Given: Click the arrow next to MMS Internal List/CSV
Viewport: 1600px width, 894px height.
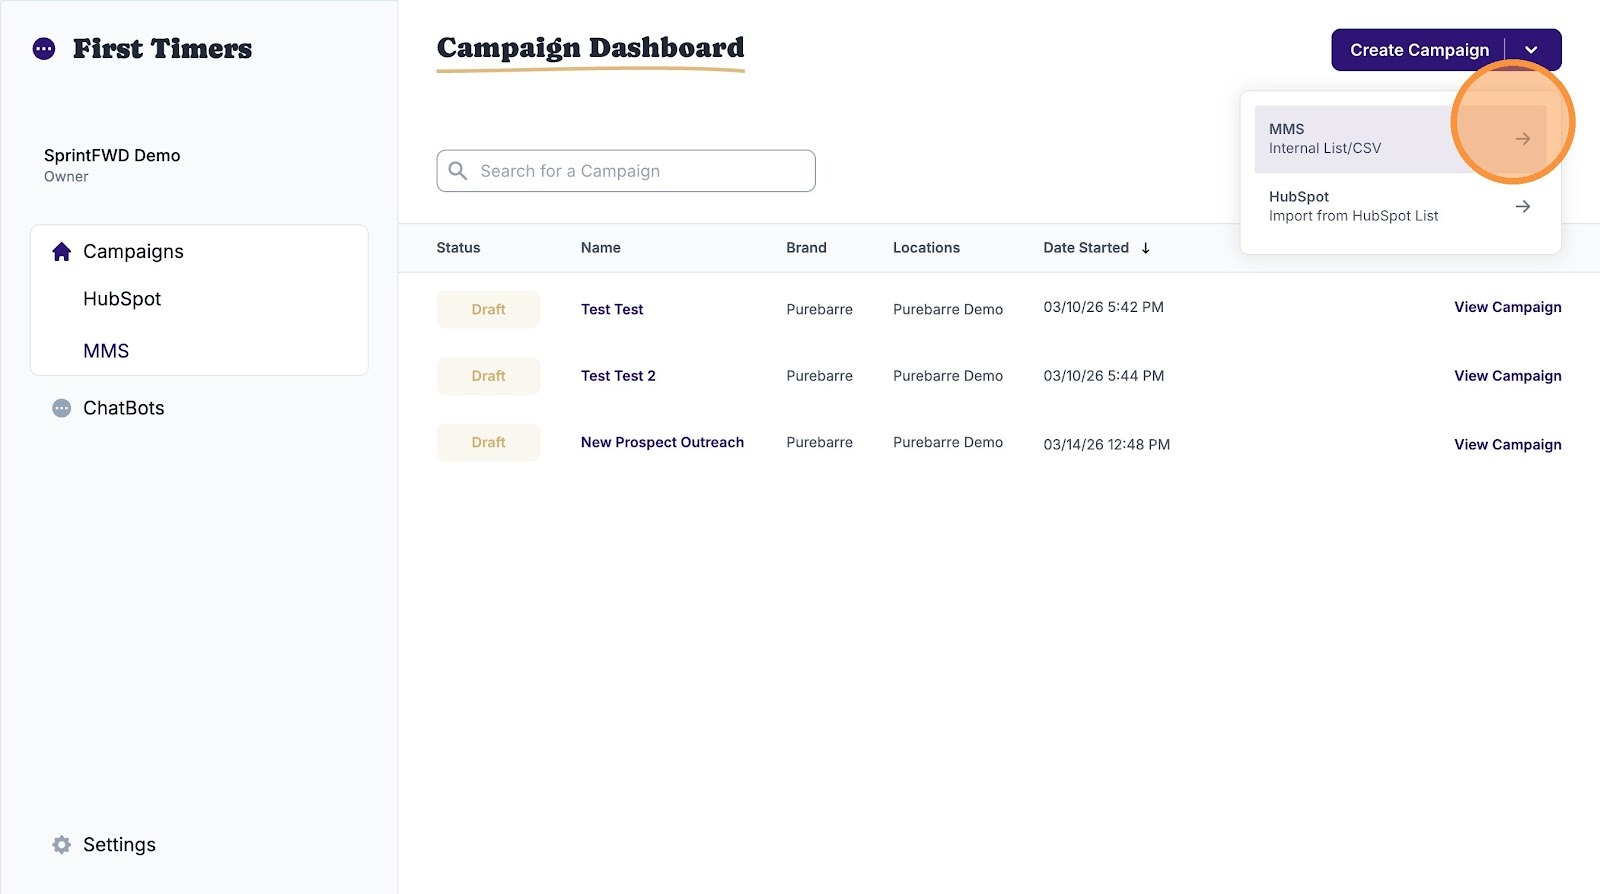Looking at the screenshot, I should point(1523,139).
